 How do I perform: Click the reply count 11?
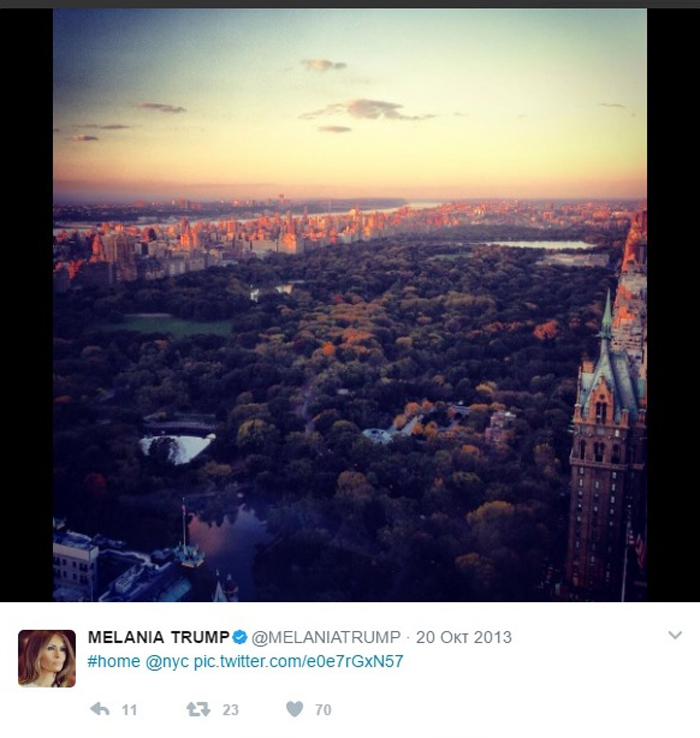point(129,710)
